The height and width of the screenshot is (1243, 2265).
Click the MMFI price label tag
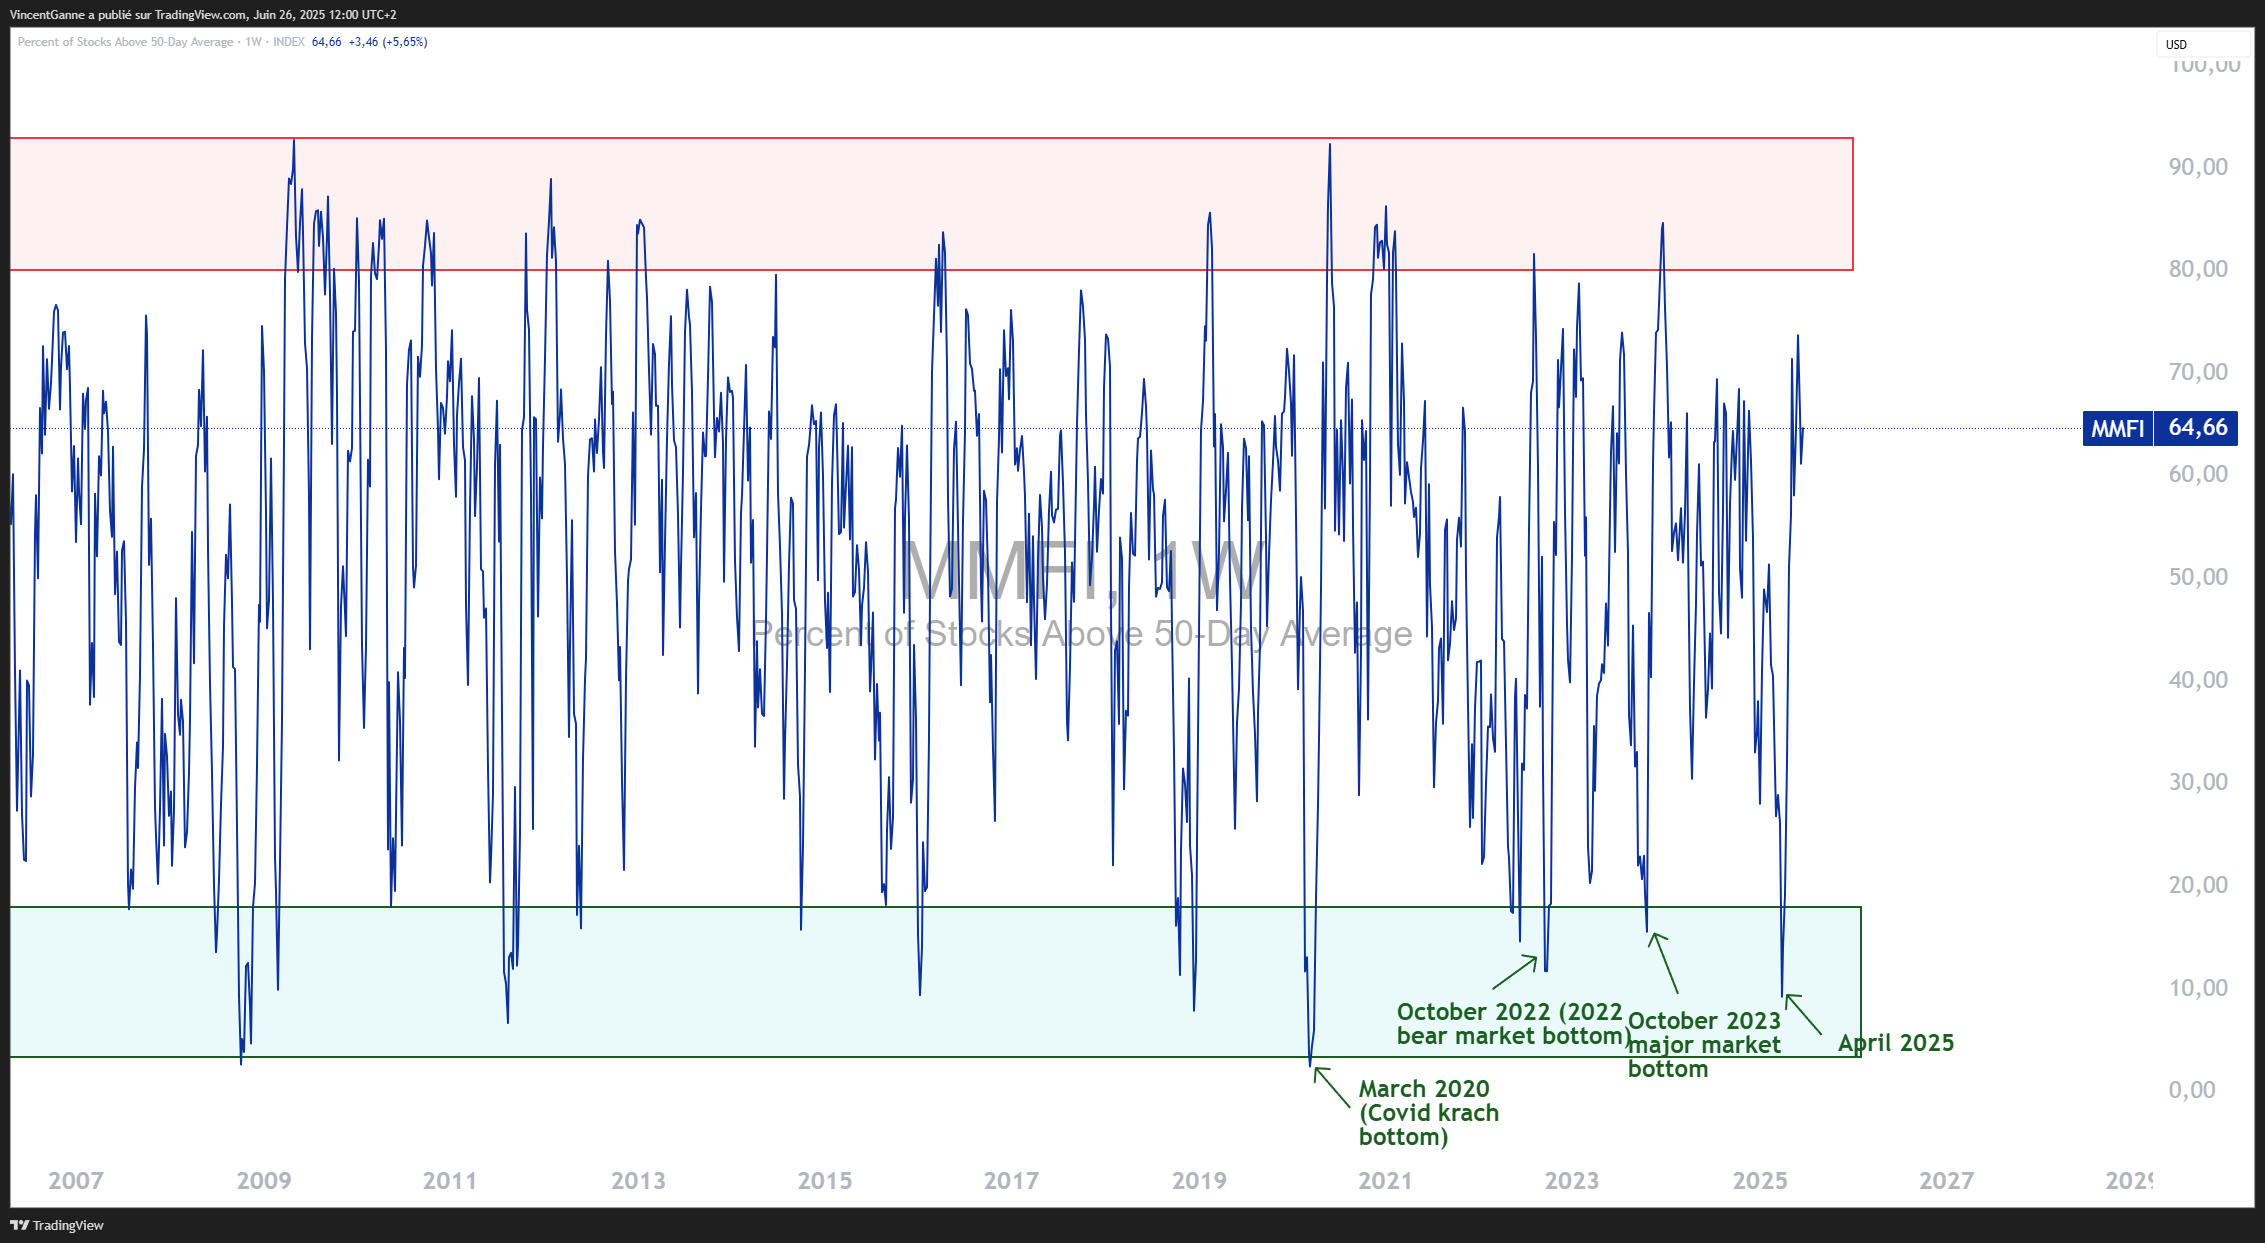[x=2117, y=428]
